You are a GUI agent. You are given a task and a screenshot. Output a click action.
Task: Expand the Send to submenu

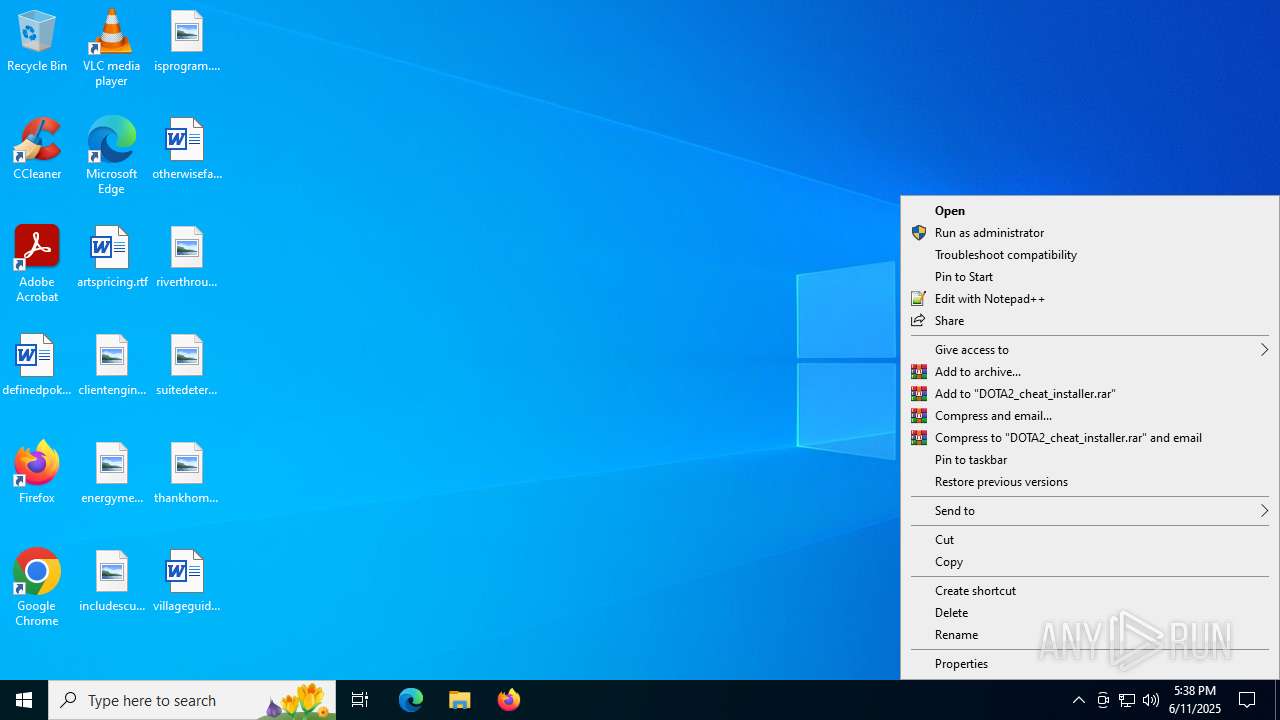pyautogui.click(x=1090, y=511)
